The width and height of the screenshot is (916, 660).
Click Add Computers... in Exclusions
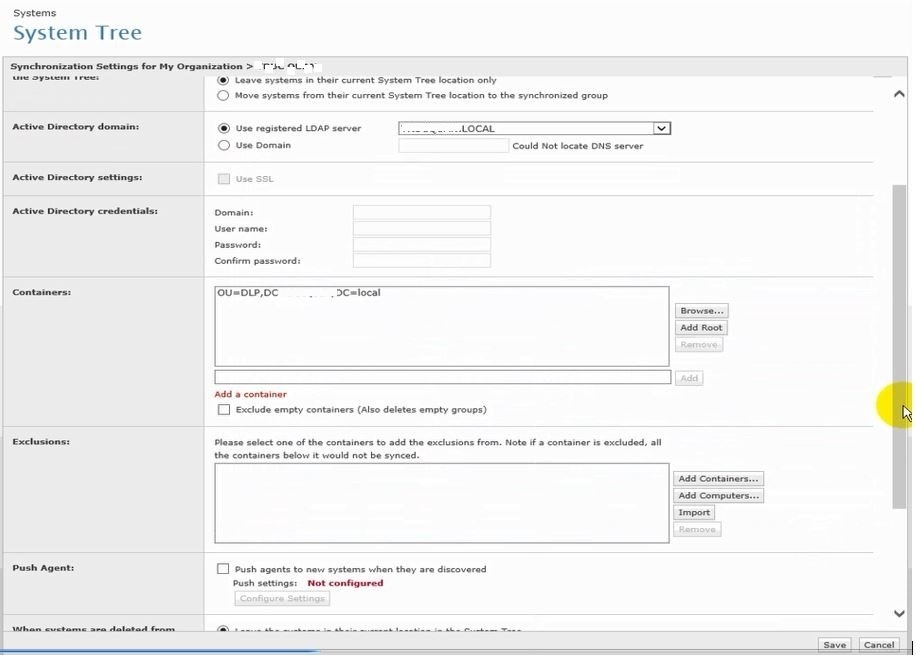(718, 496)
